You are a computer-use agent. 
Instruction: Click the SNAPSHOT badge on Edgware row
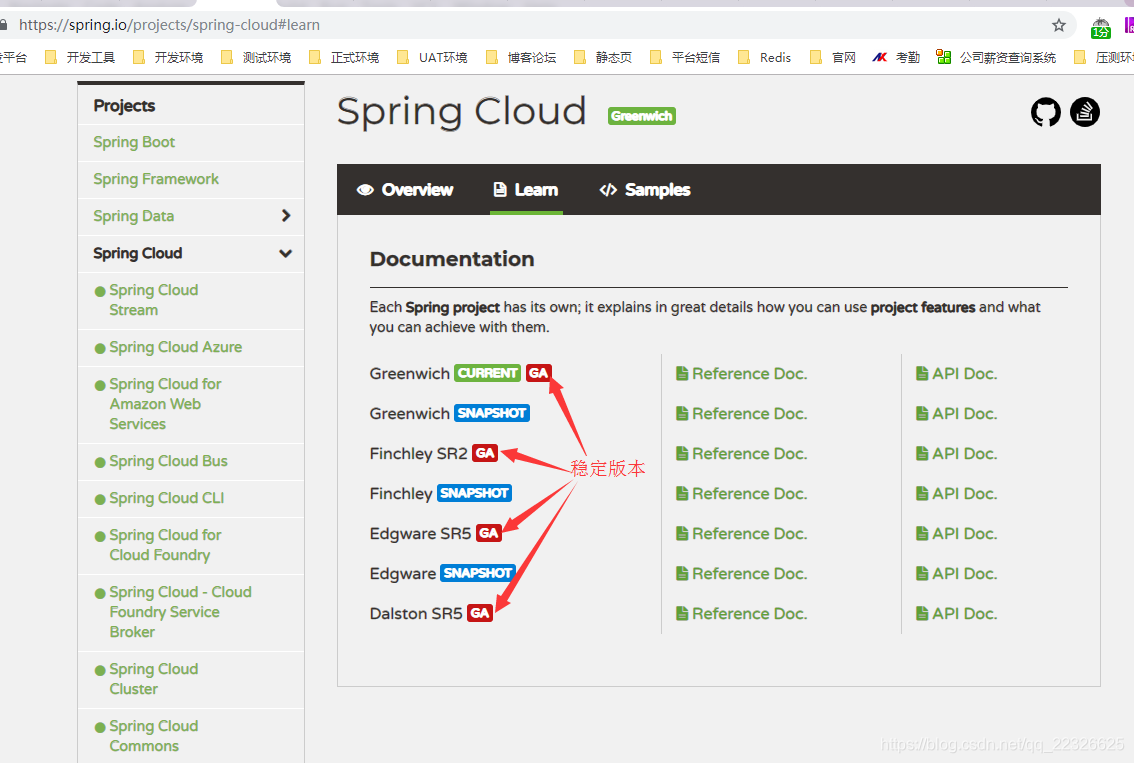477,574
